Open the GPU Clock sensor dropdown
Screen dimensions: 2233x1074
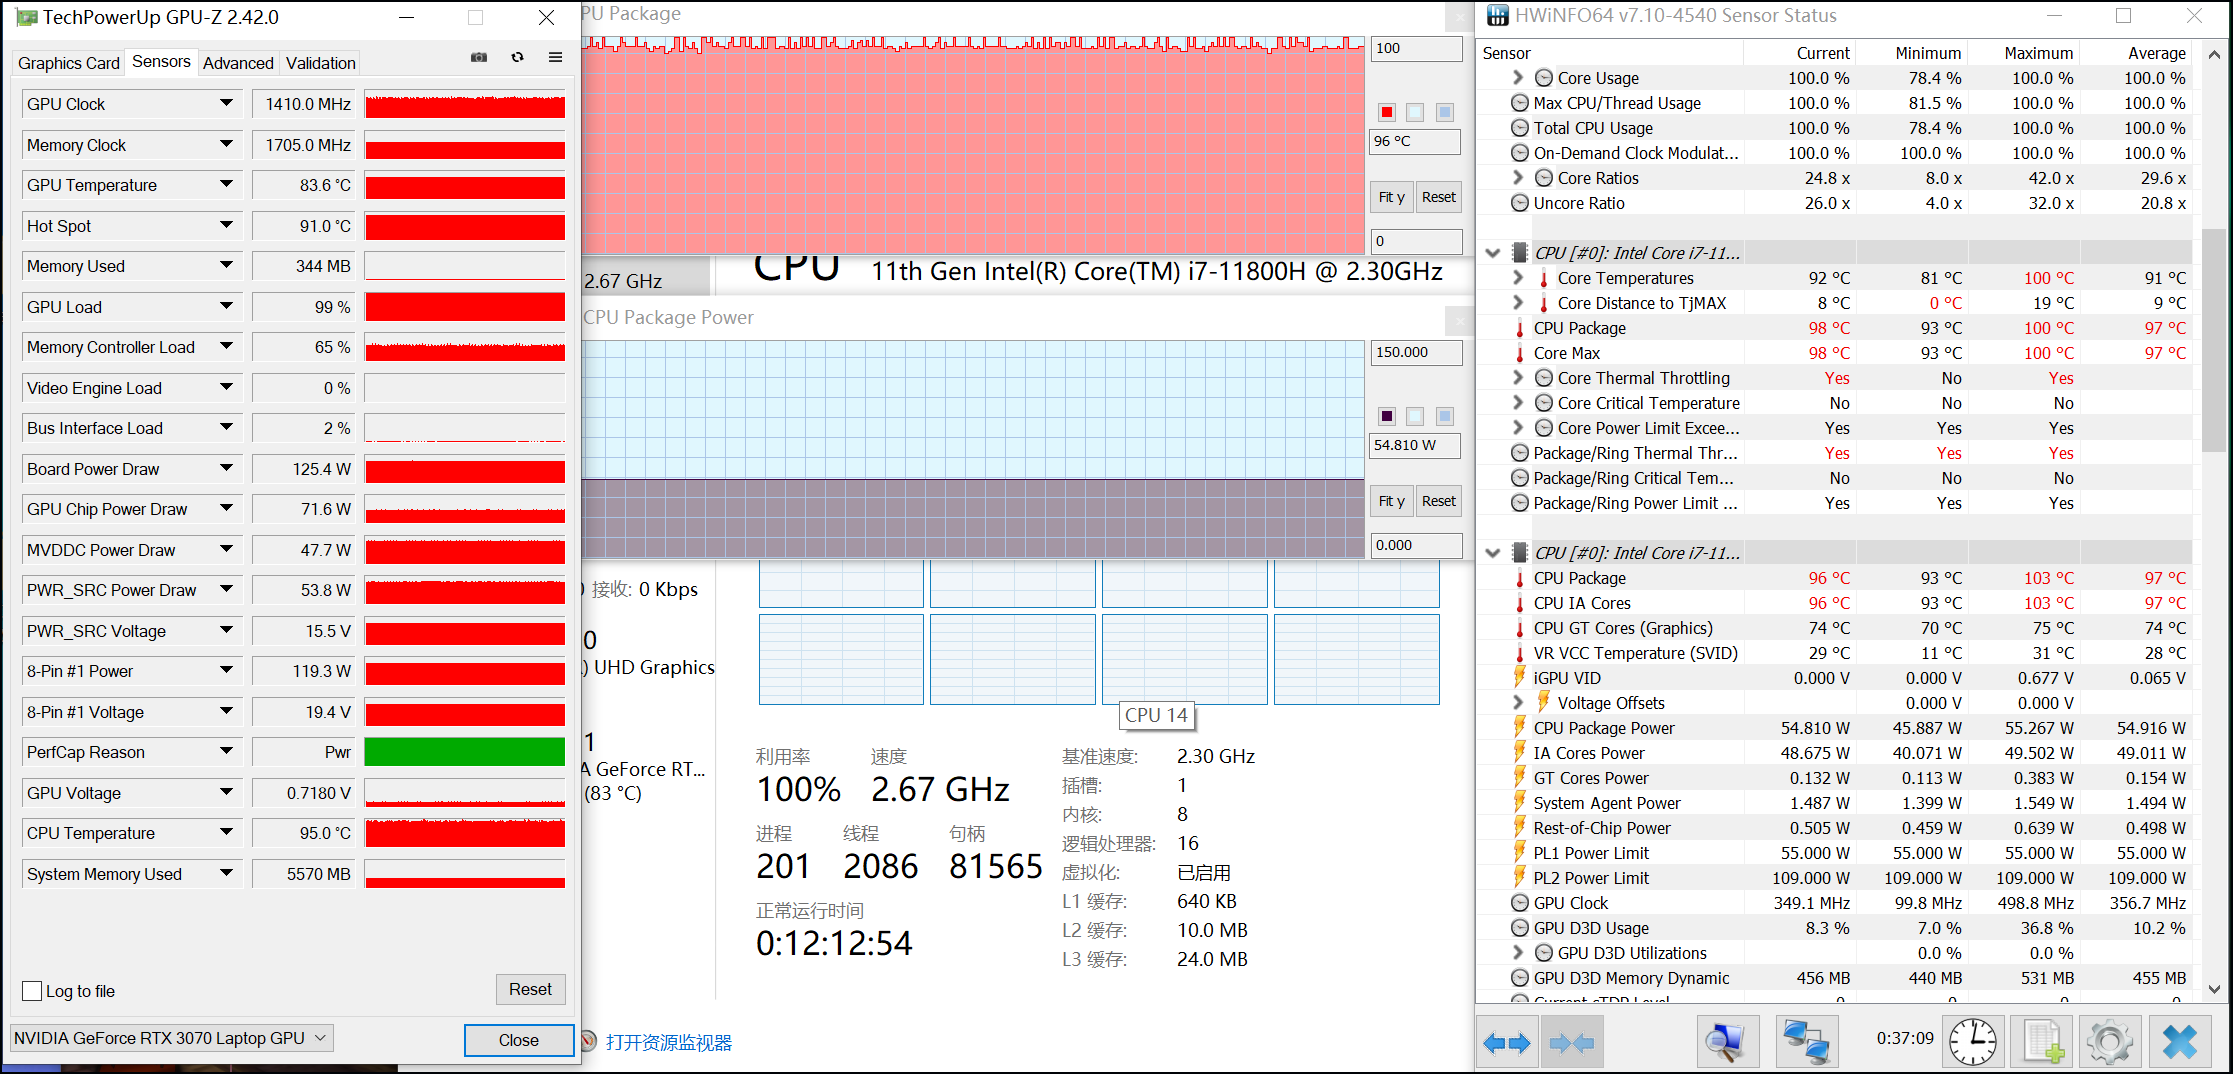226,104
